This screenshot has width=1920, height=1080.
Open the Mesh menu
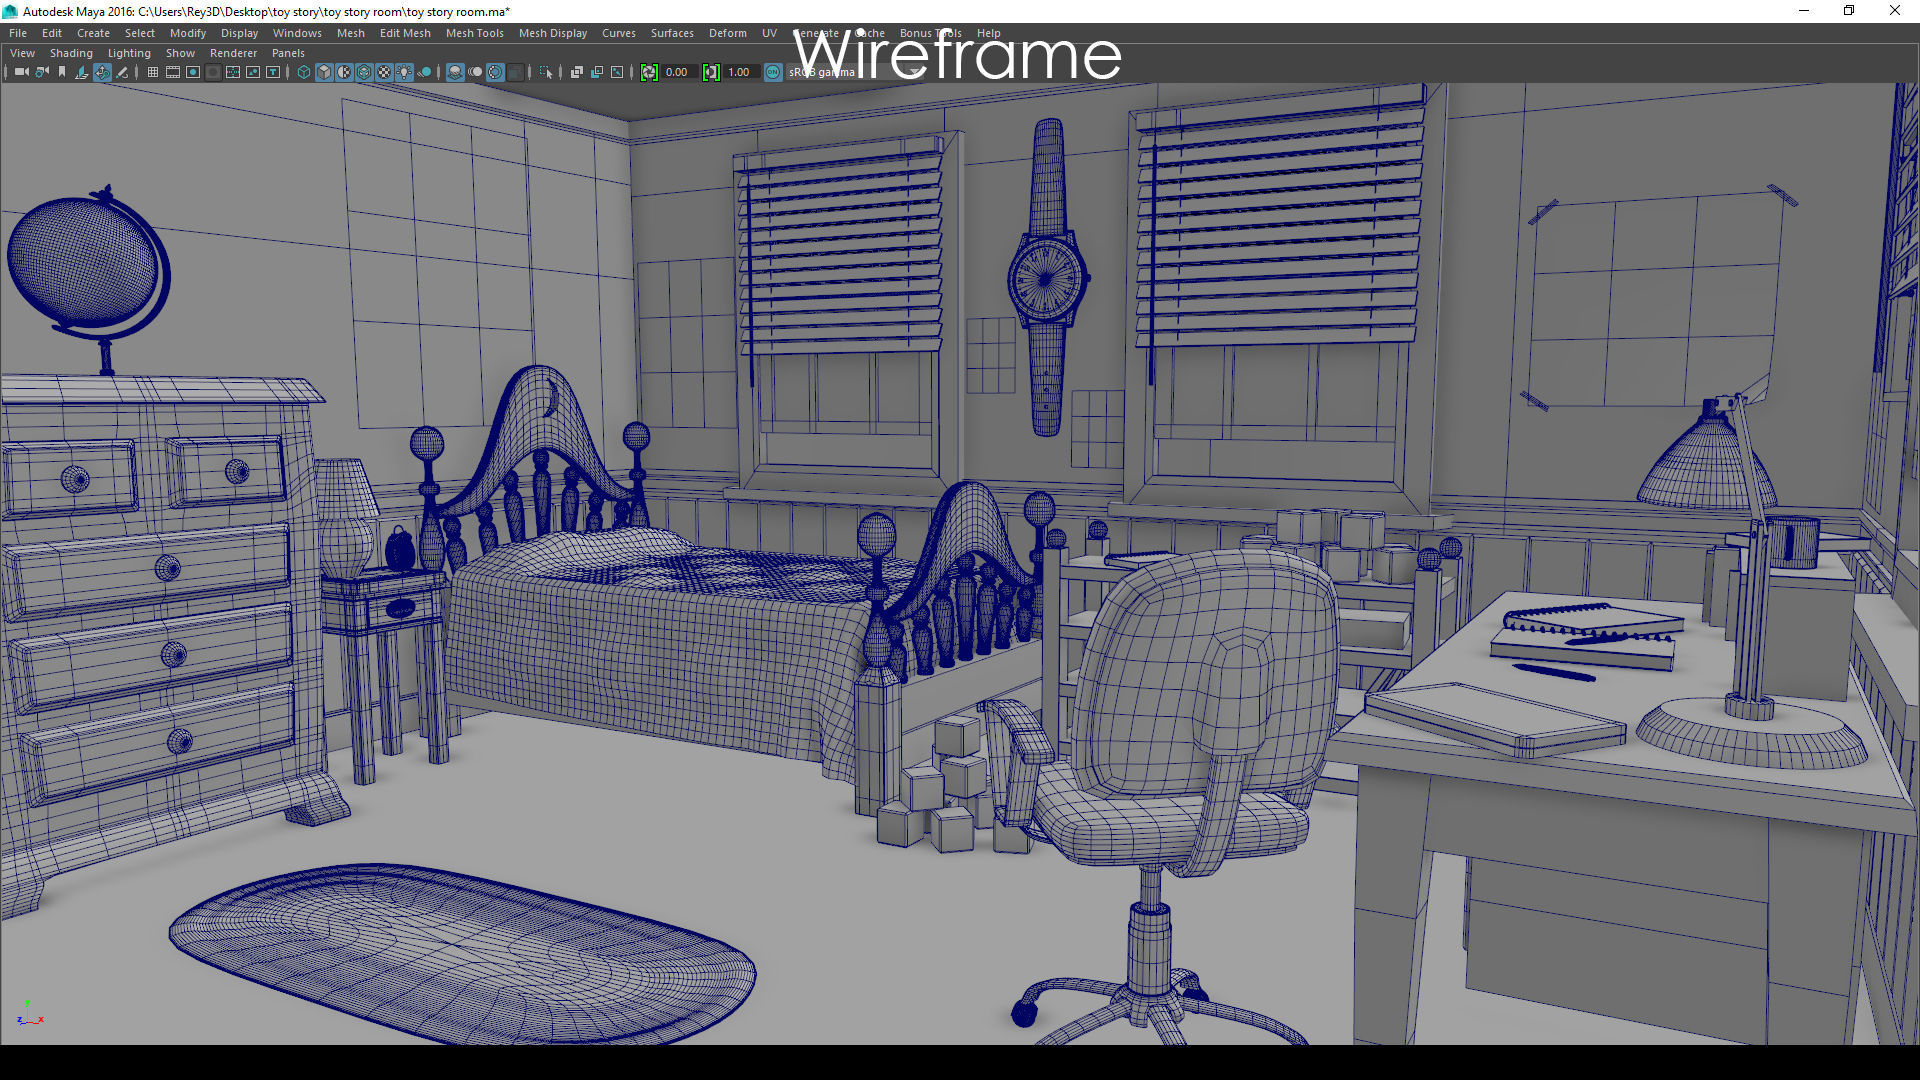tap(351, 33)
